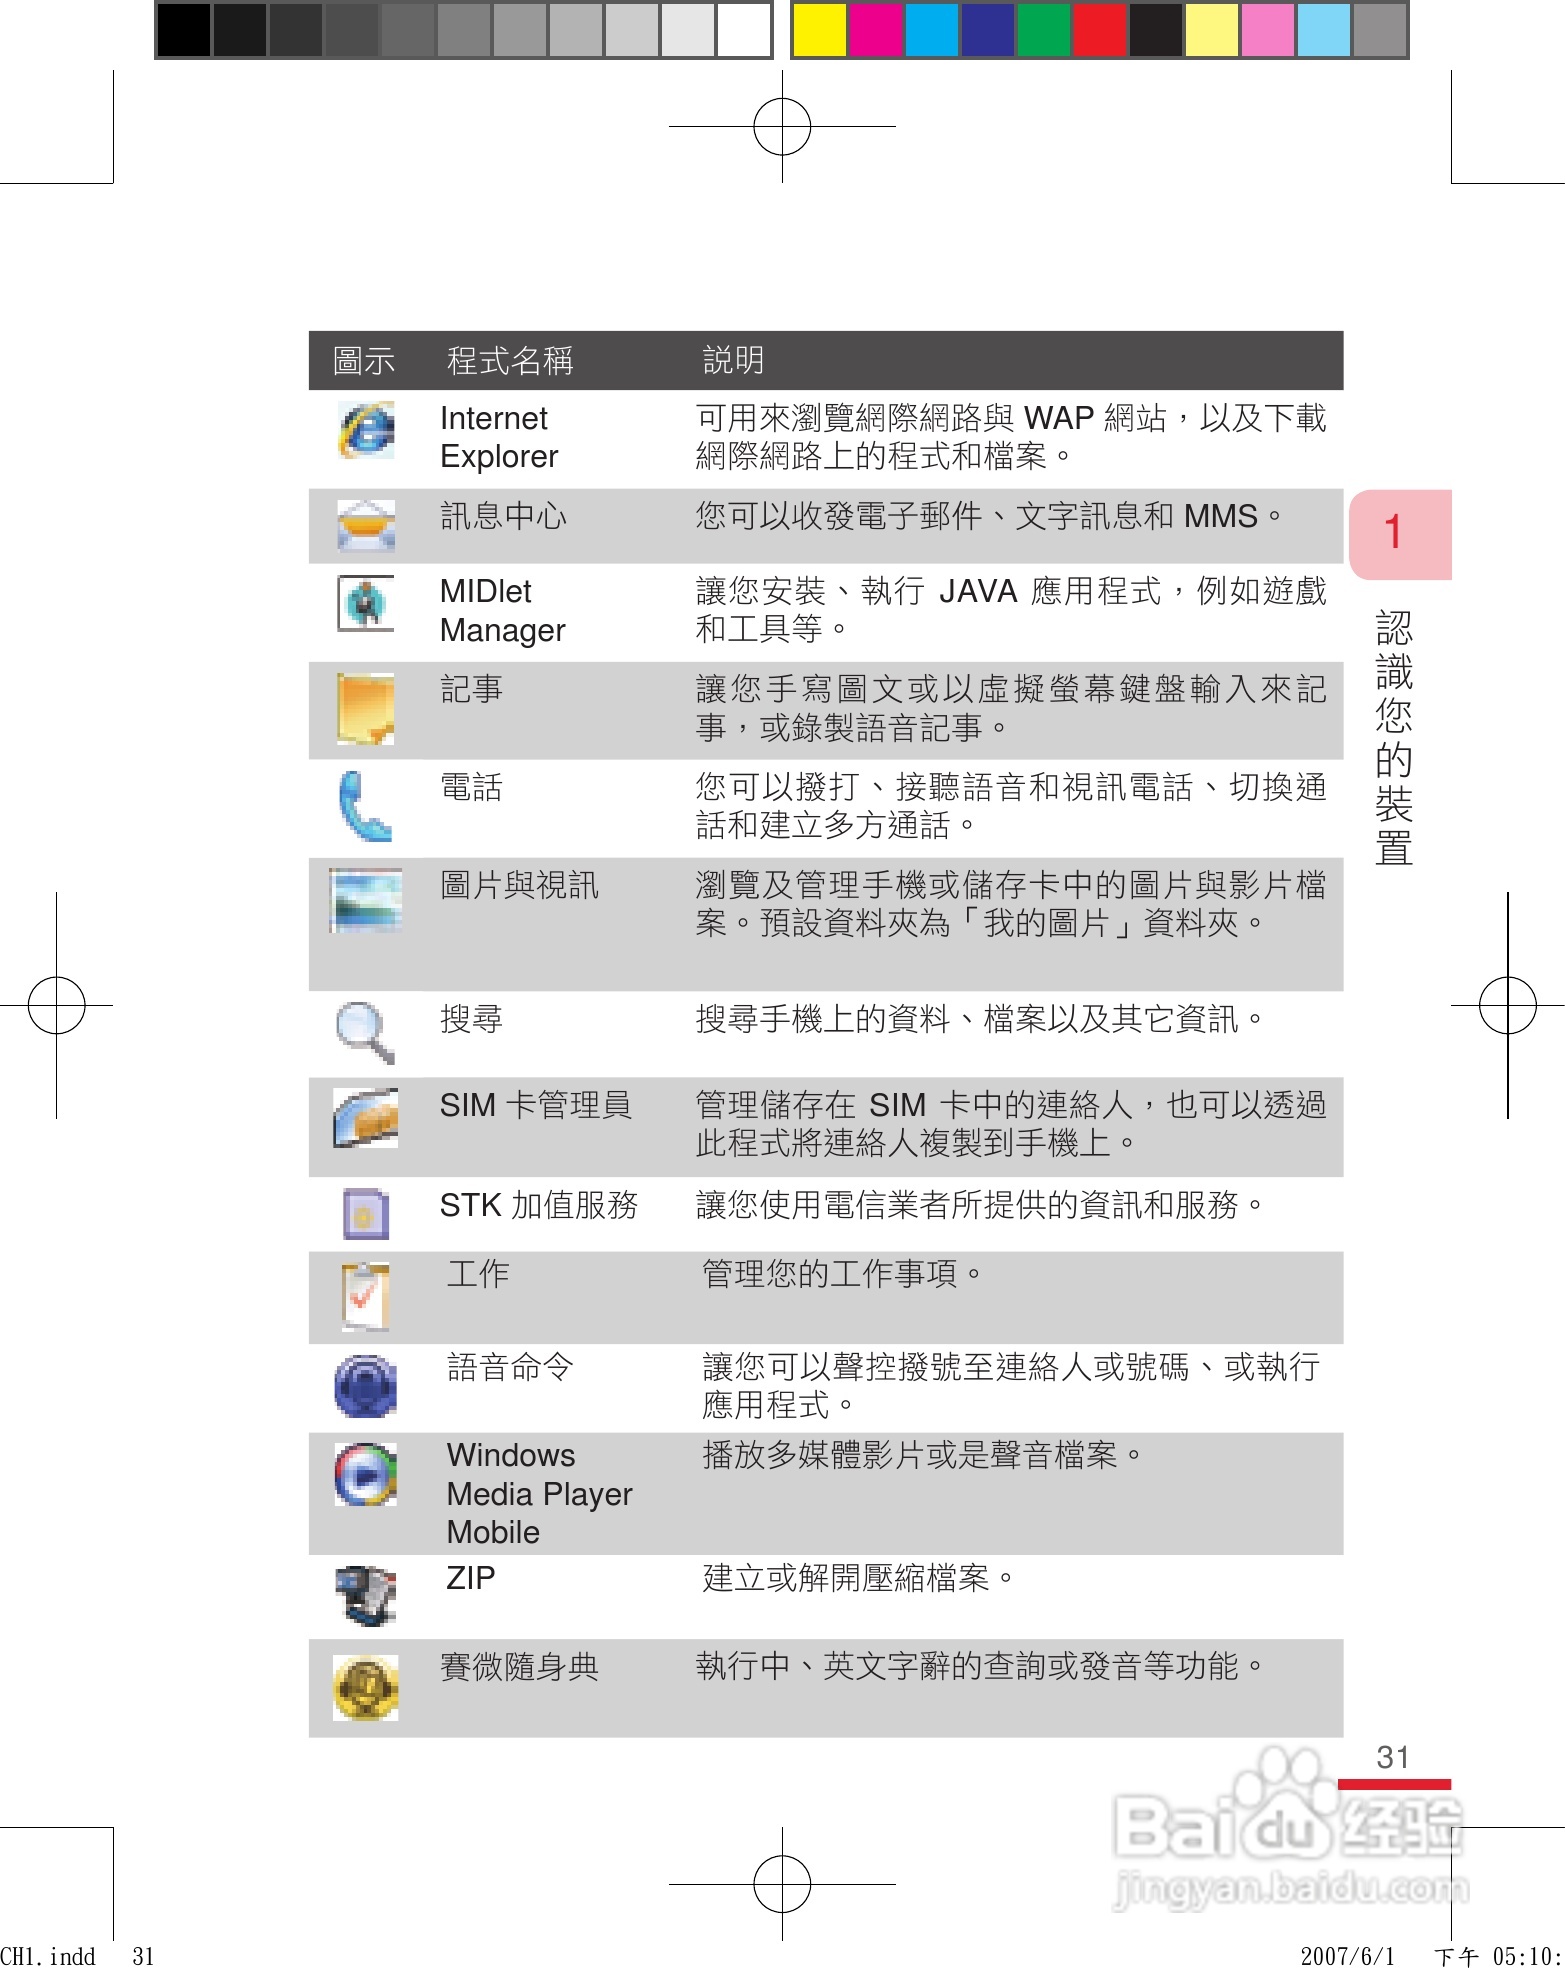Click the SIM 卡管理員 icon
Screen dimensions: 1565x1977
coord(366,1118)
